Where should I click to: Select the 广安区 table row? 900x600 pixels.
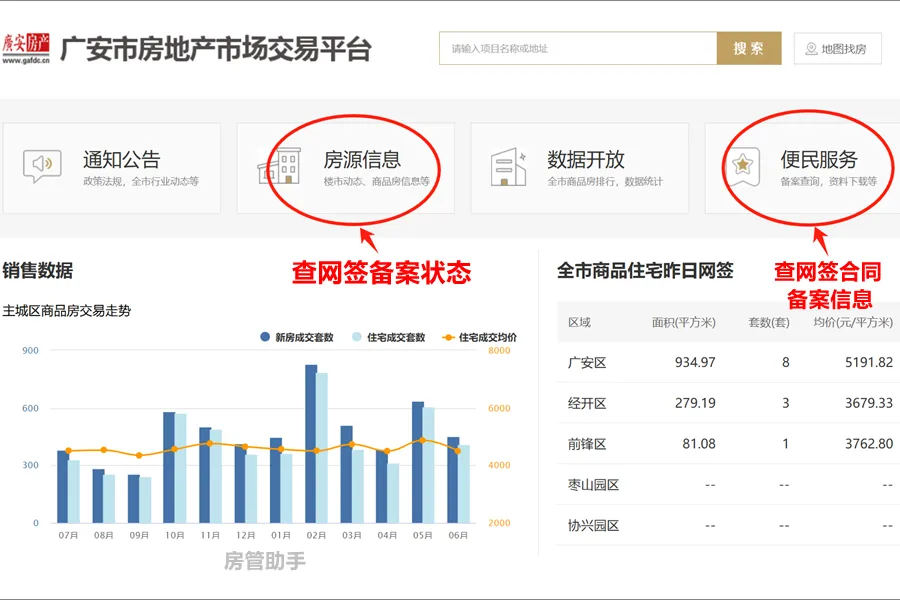coord(728,362)
